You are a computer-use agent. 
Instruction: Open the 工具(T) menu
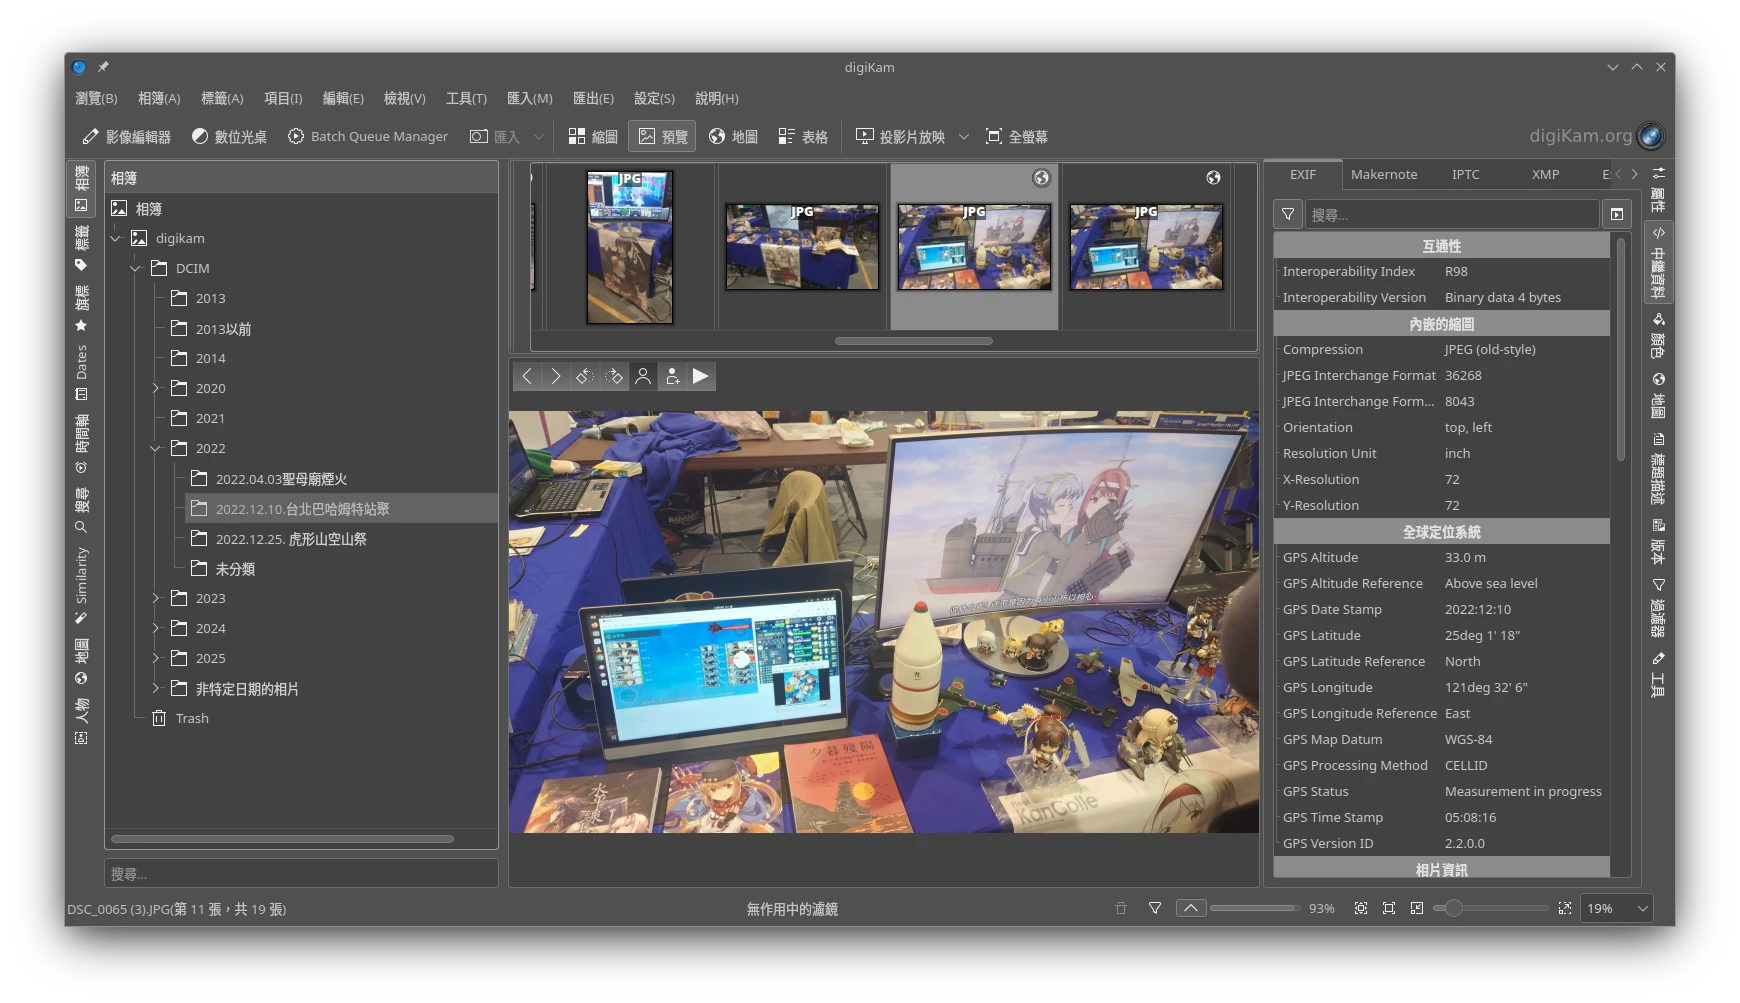[466, 98]
